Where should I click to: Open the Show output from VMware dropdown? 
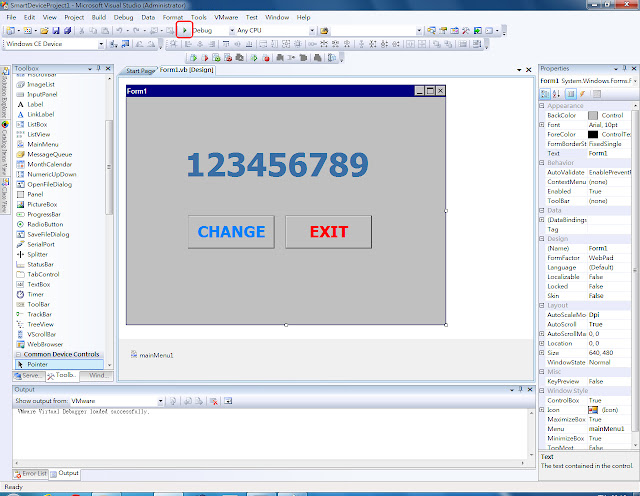coord(160,401)
